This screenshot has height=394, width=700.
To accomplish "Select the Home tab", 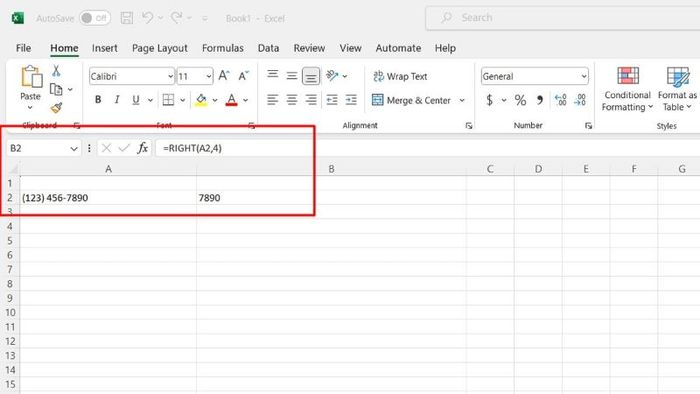I will [64, 48].
